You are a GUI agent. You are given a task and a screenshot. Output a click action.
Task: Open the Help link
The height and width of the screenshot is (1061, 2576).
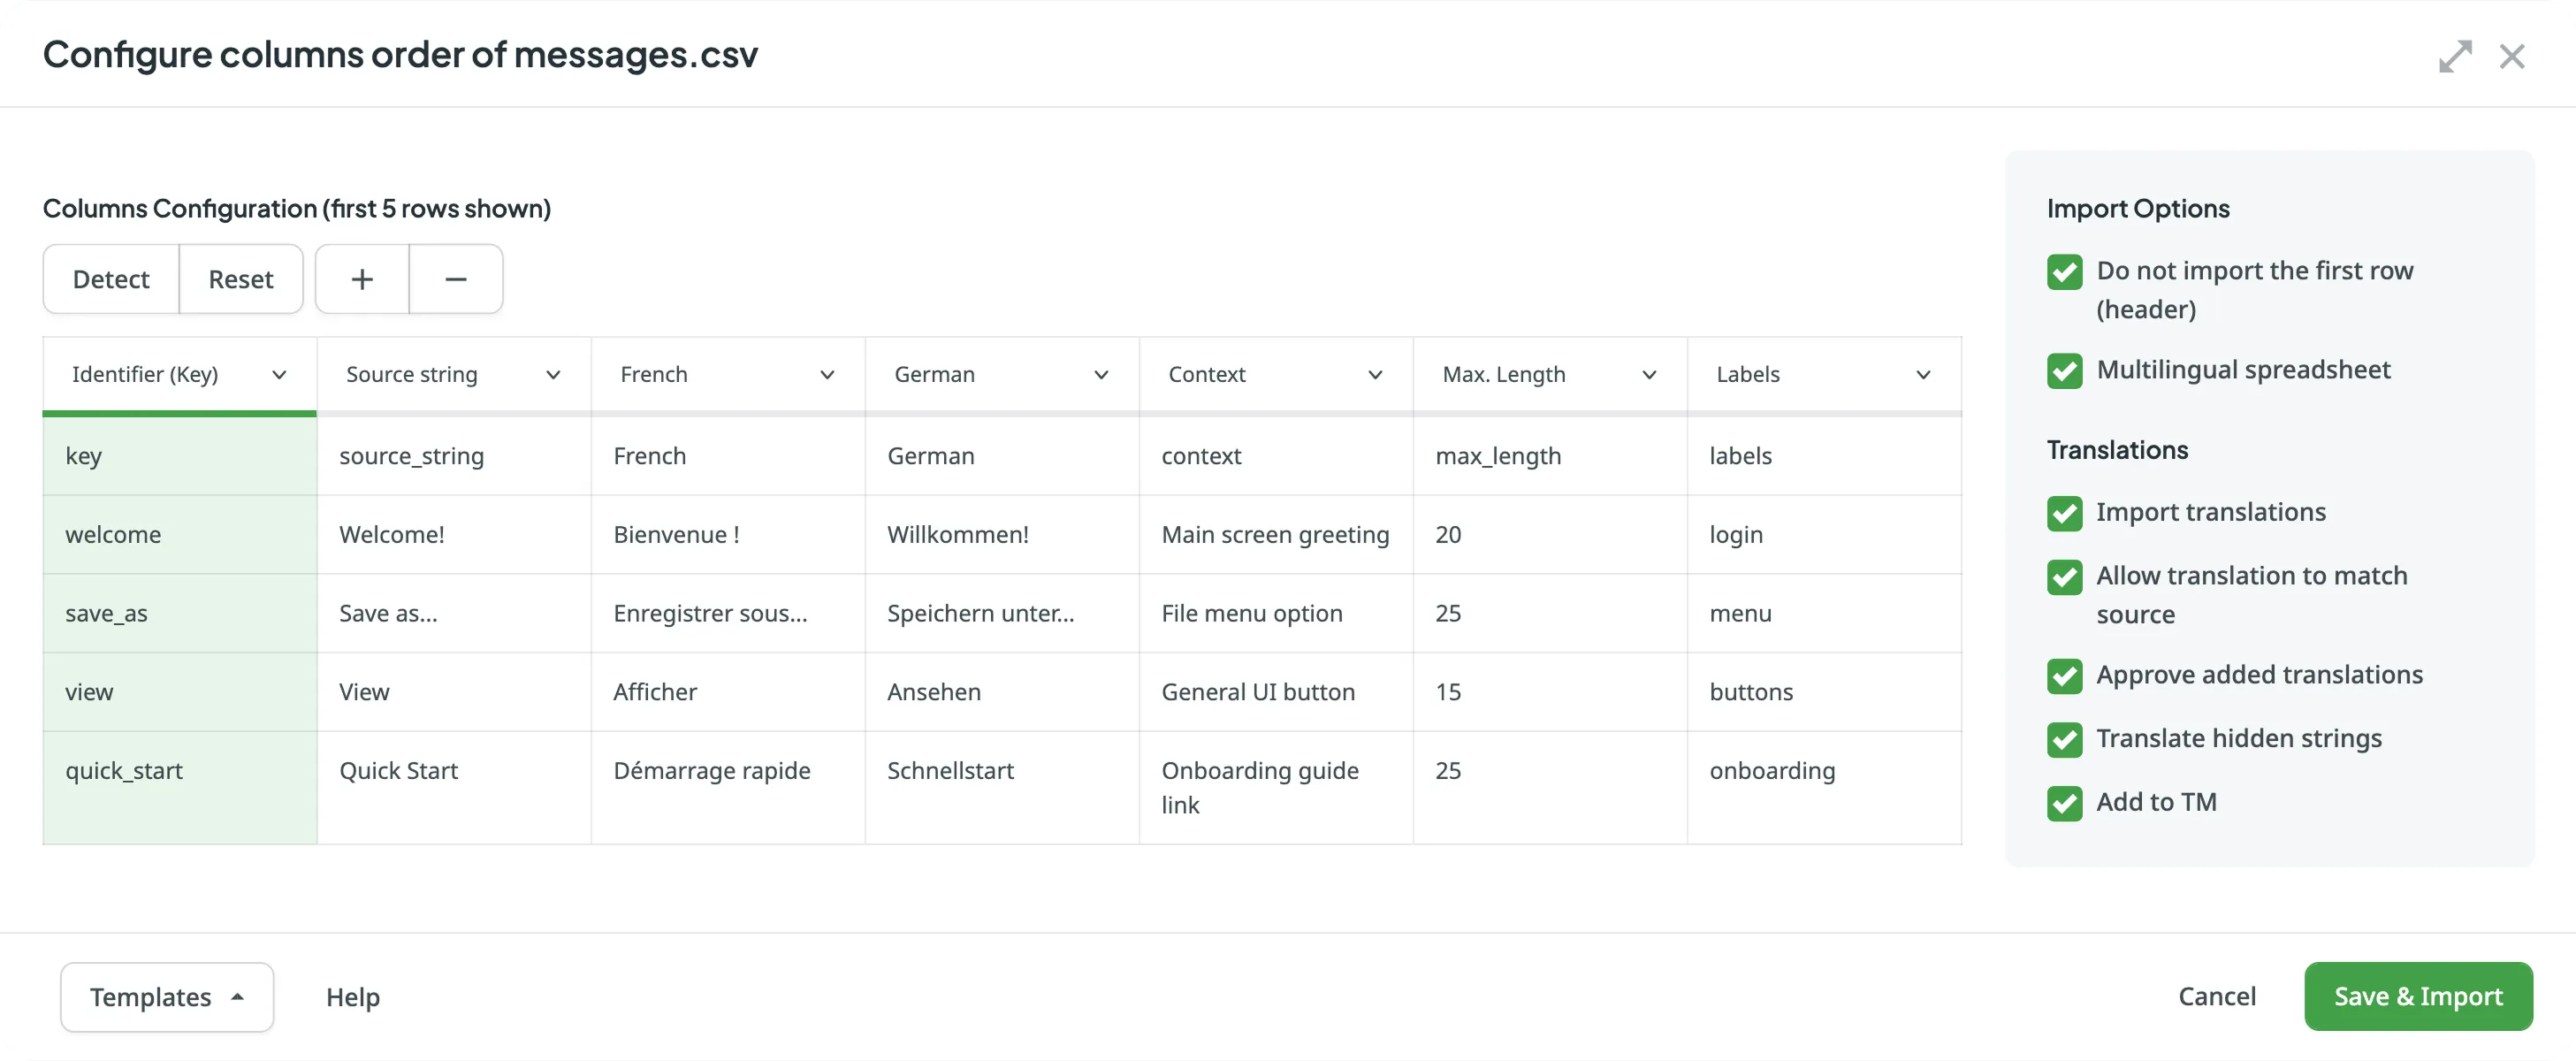353,996
